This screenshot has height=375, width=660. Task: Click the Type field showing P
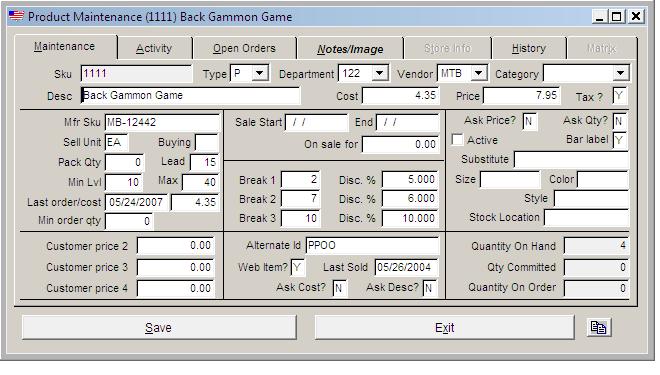point(242,73)
